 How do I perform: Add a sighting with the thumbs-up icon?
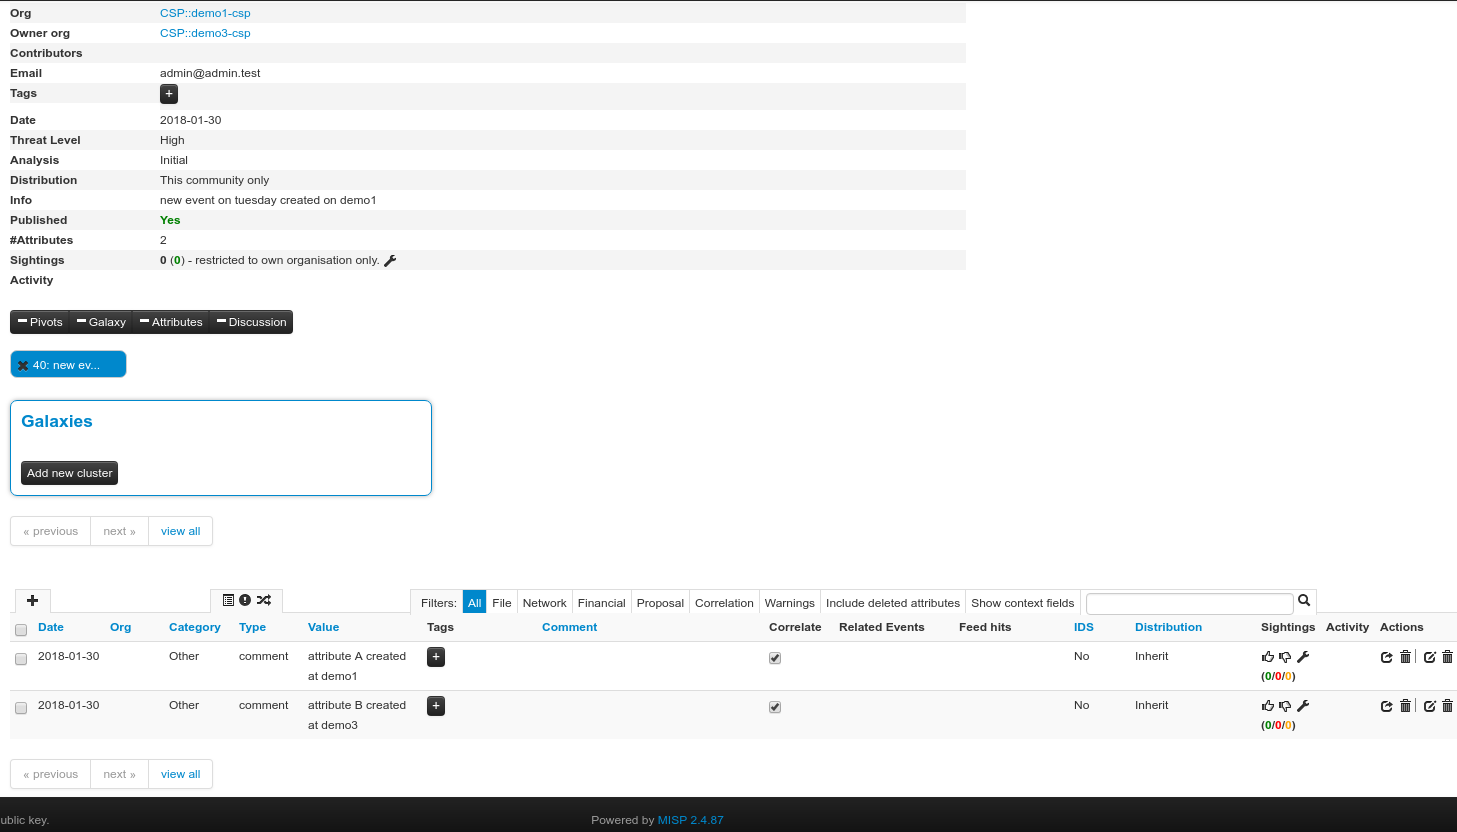coord(1267,657)
